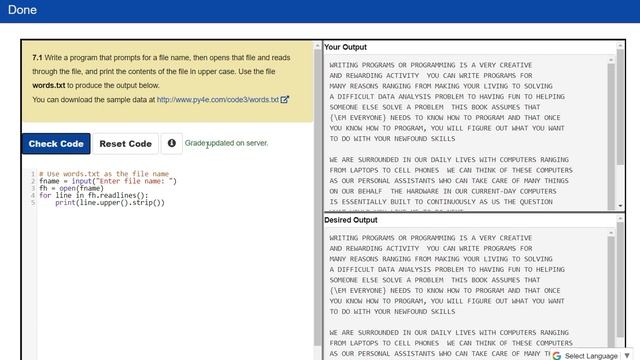Screen dimensions: 640x360
Task: Click code line 4 for line in fh.readlines()
Action: [x=93, y=196]
